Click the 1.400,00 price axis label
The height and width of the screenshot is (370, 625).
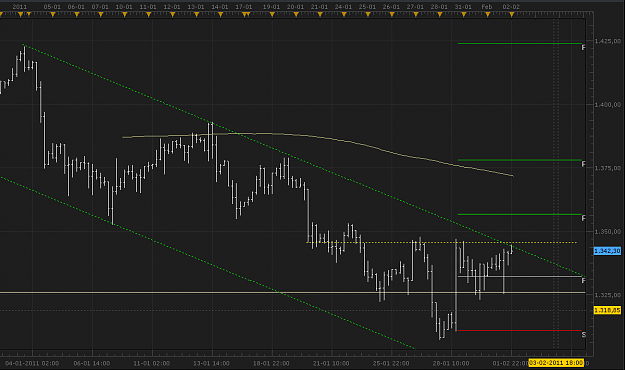(607, 104)
